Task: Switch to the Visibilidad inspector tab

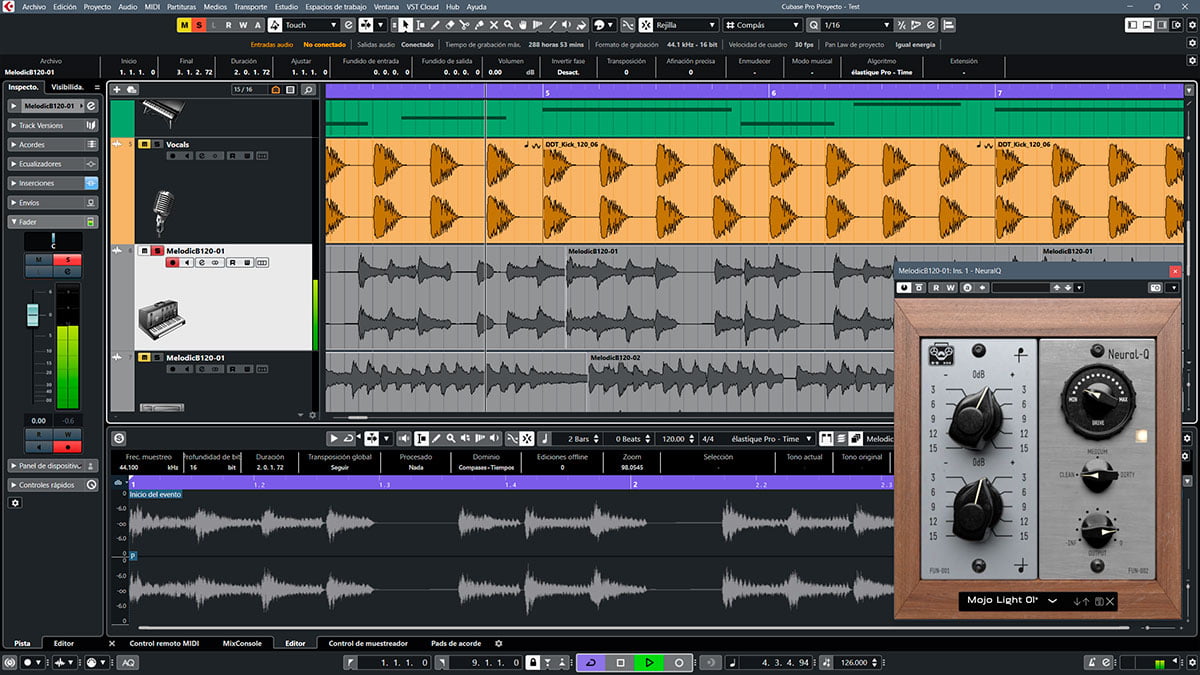Action: [68, 87]
